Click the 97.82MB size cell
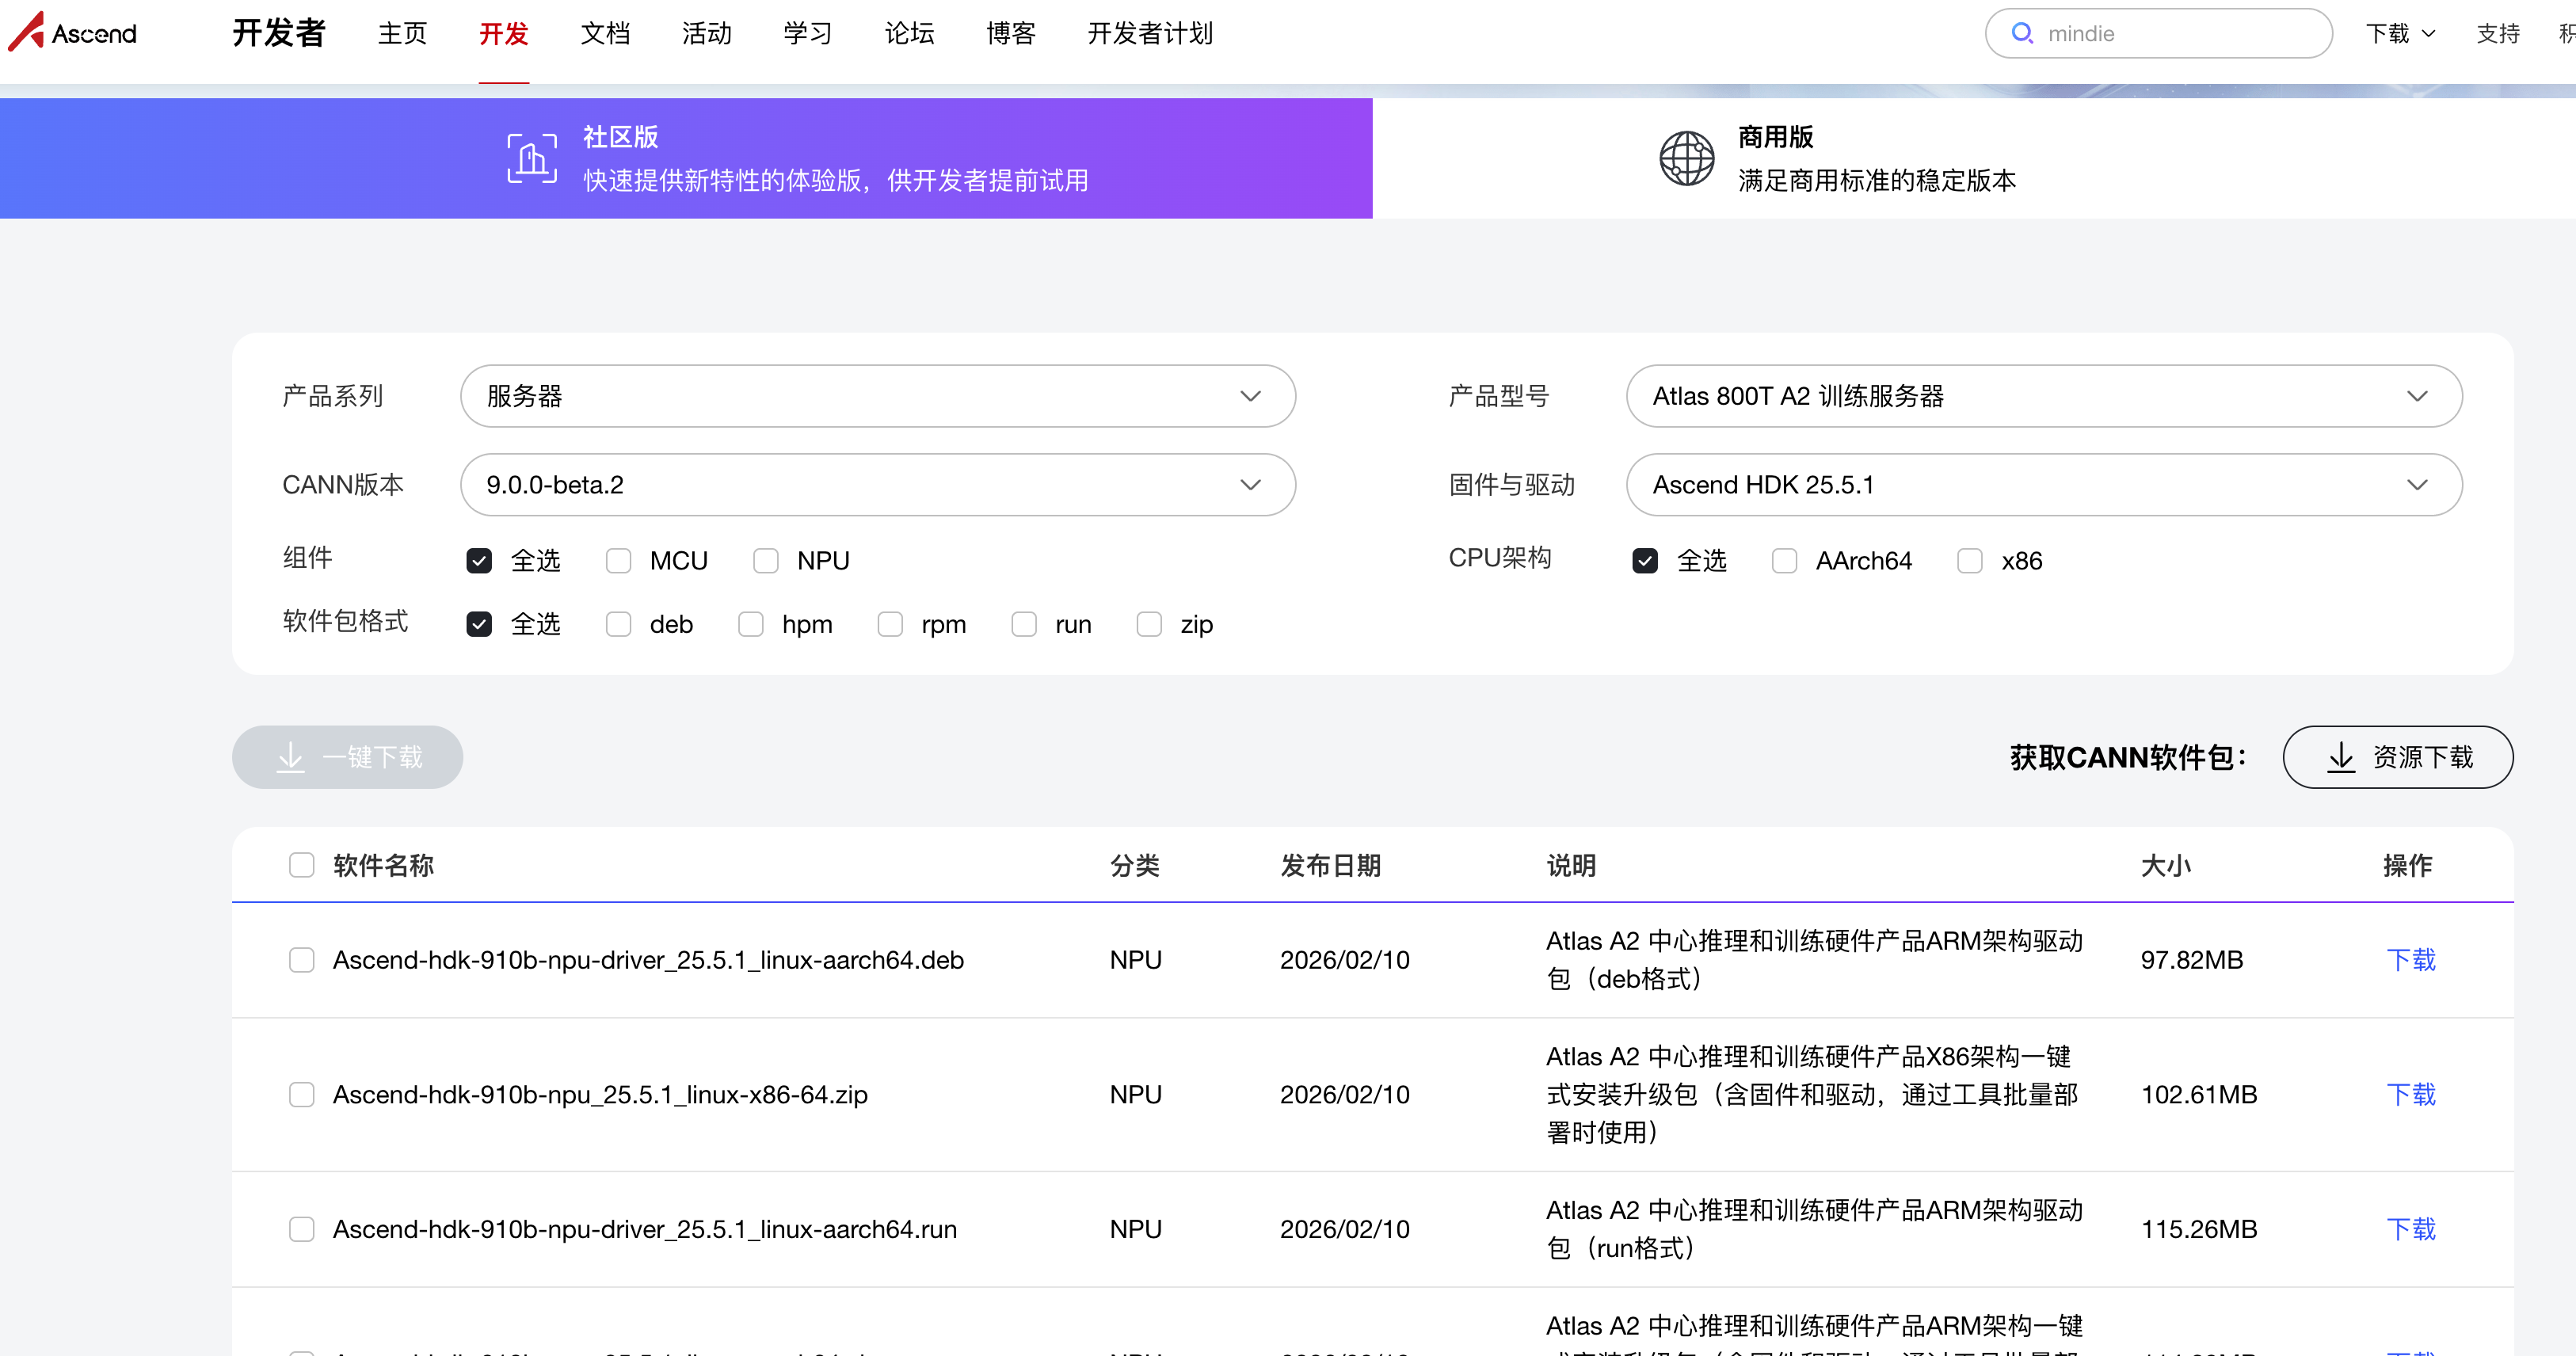This screenshot has width=2576, height=1356. click(x=2191, y=960)
